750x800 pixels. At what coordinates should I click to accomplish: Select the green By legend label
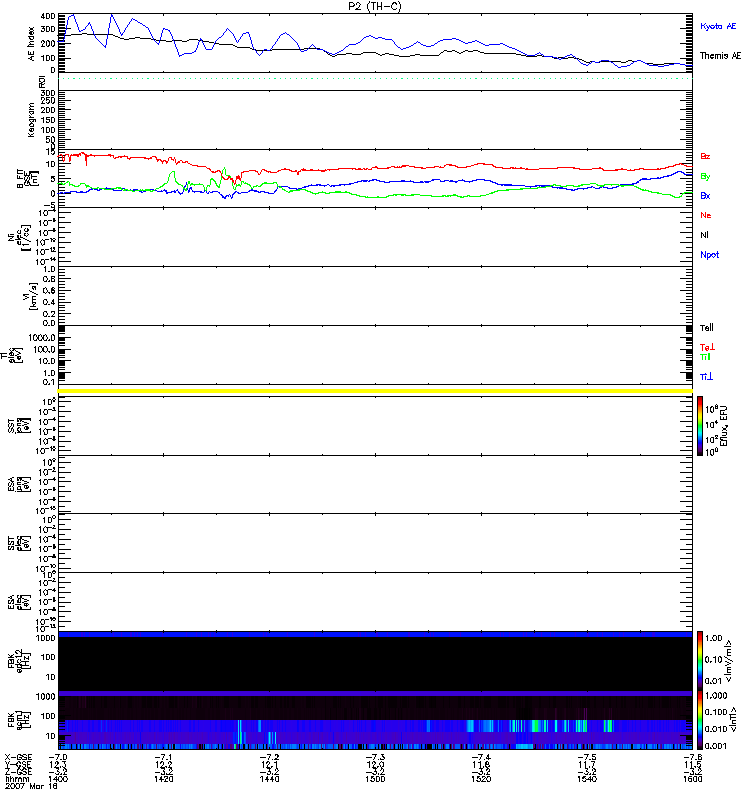click(705, 176)
